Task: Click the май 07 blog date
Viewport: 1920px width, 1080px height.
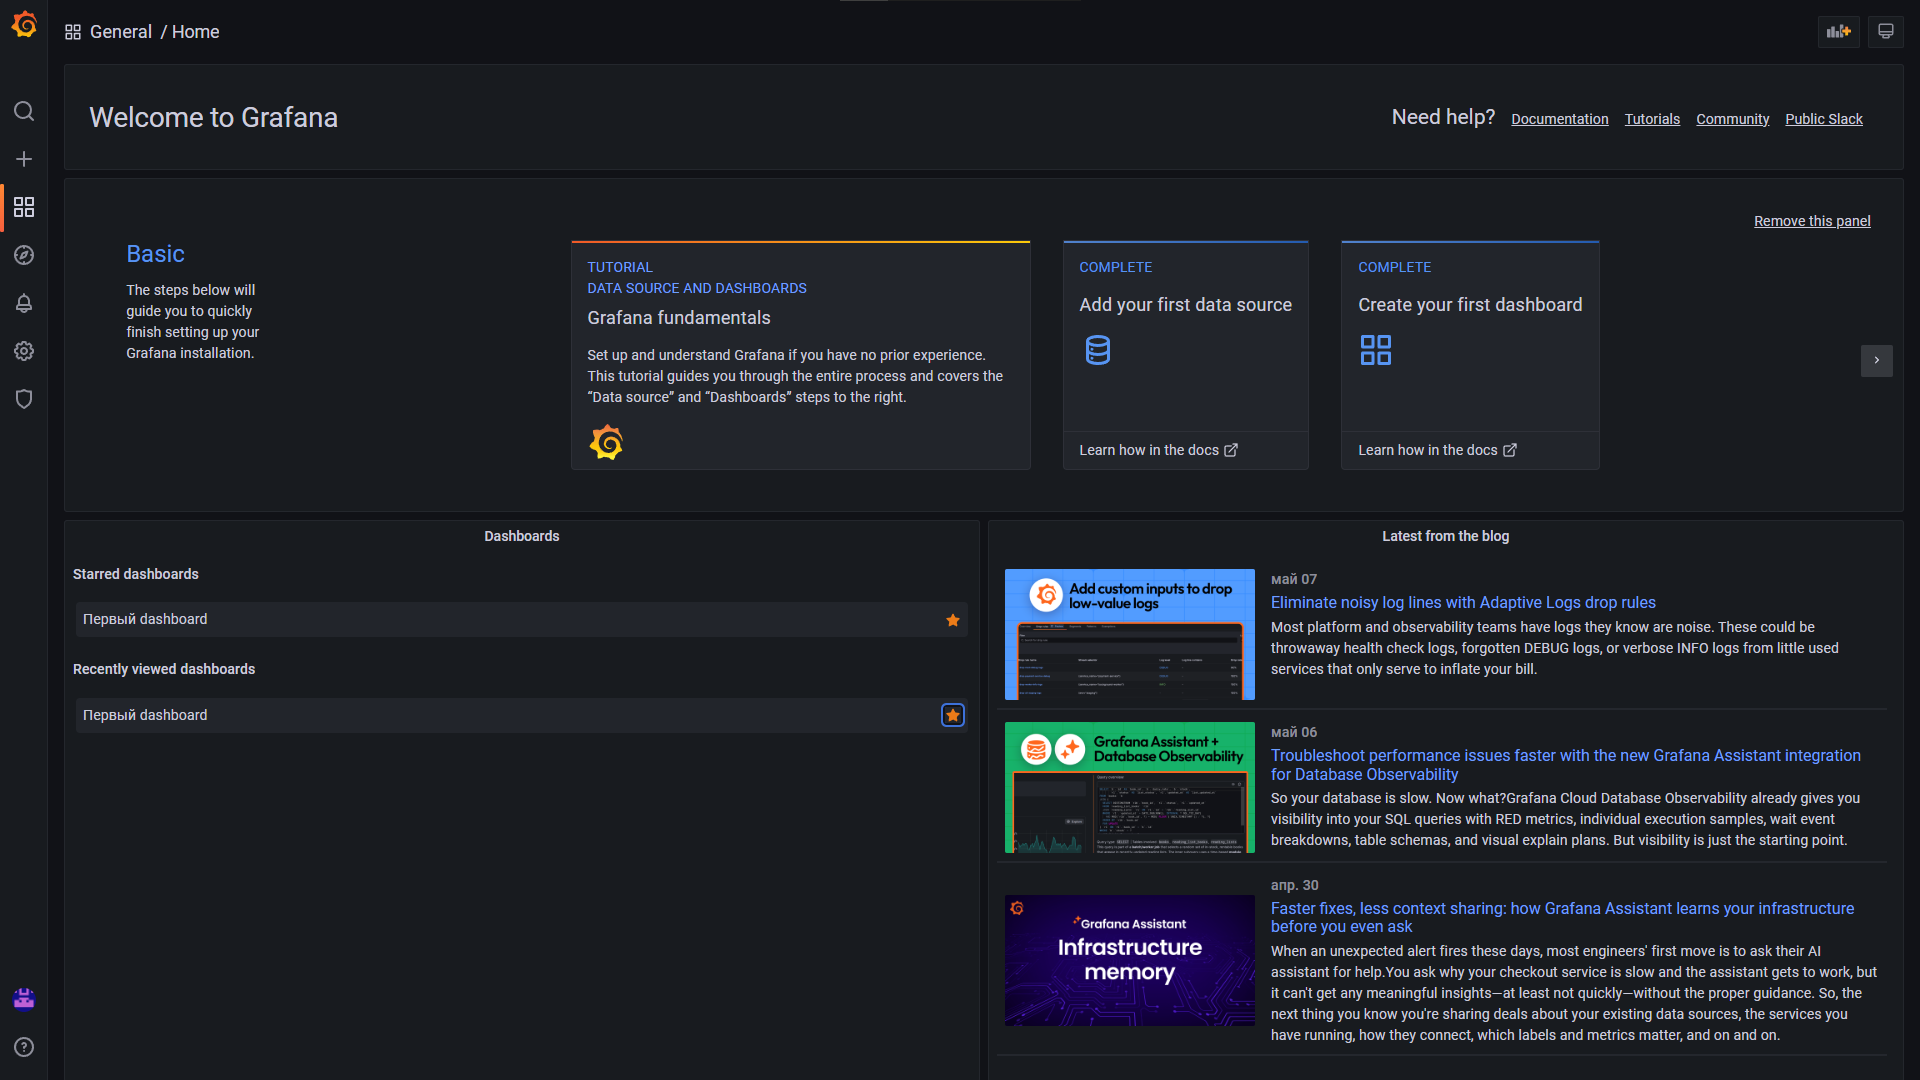Action: pyautogui.click(x=1294, y=579)
